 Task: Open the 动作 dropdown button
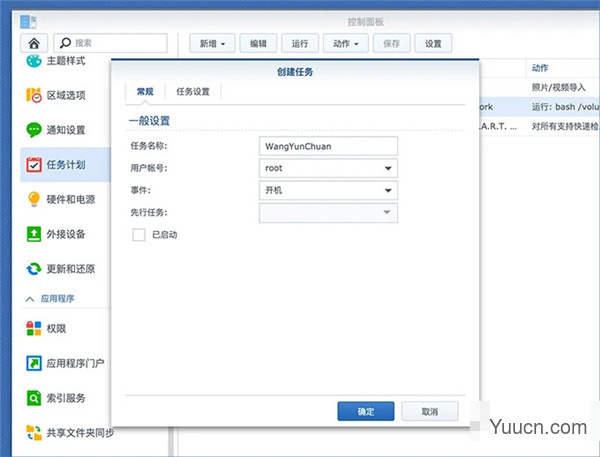346,44
